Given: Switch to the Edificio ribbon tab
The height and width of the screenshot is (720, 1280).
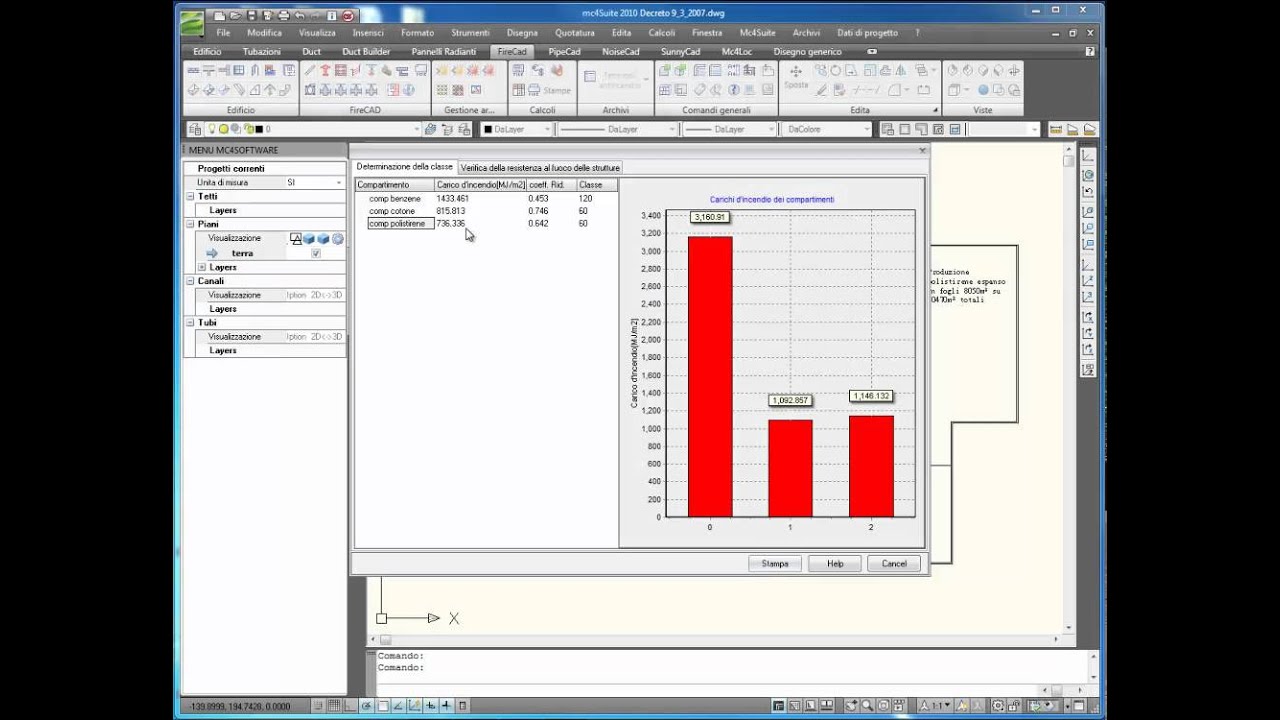Looking at the screenshot, I should (207, 51).
